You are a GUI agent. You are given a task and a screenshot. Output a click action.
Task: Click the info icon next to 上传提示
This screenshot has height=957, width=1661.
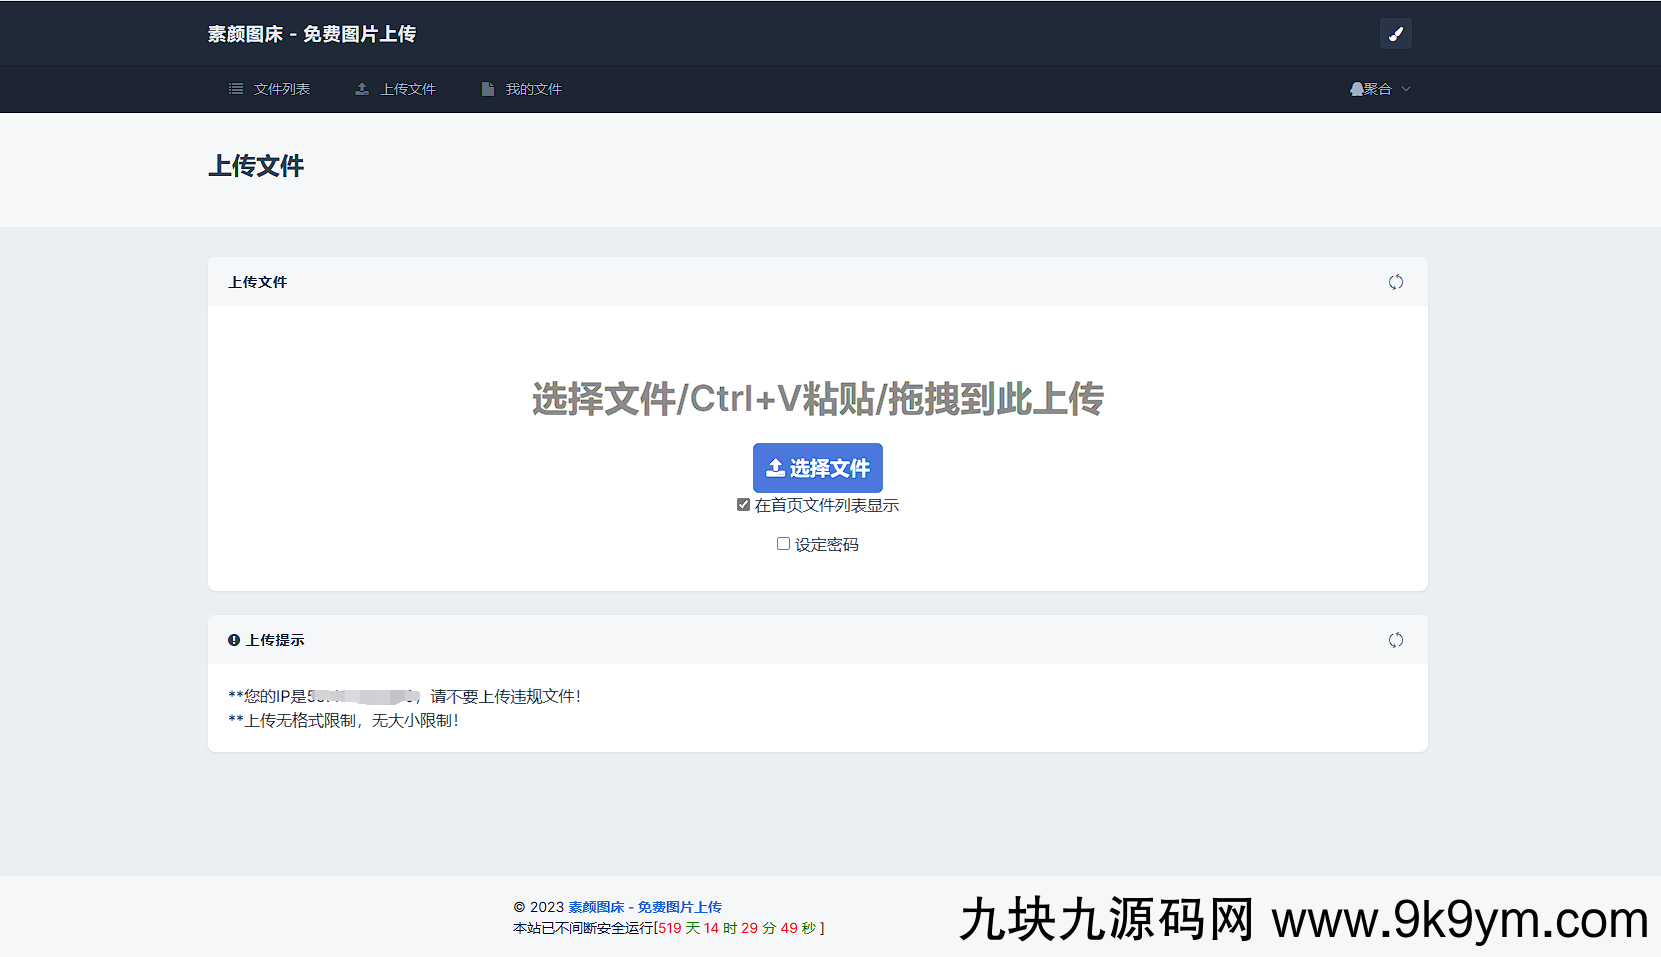click(x=233, y=639)
